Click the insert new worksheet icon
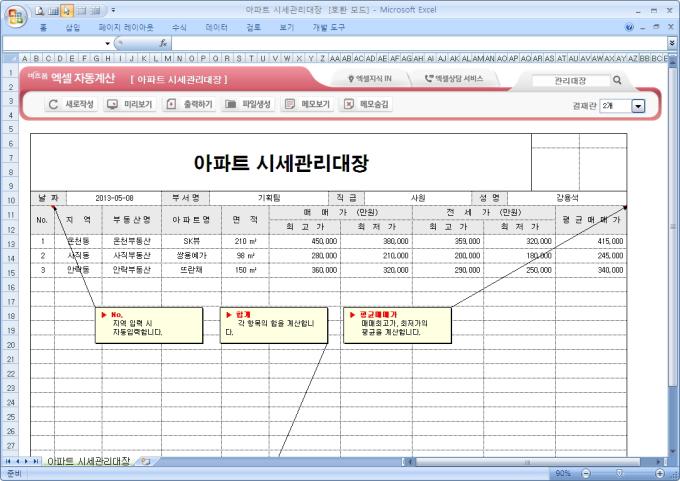The width and height of the screenshot is (680, 481). click(145, 461)
